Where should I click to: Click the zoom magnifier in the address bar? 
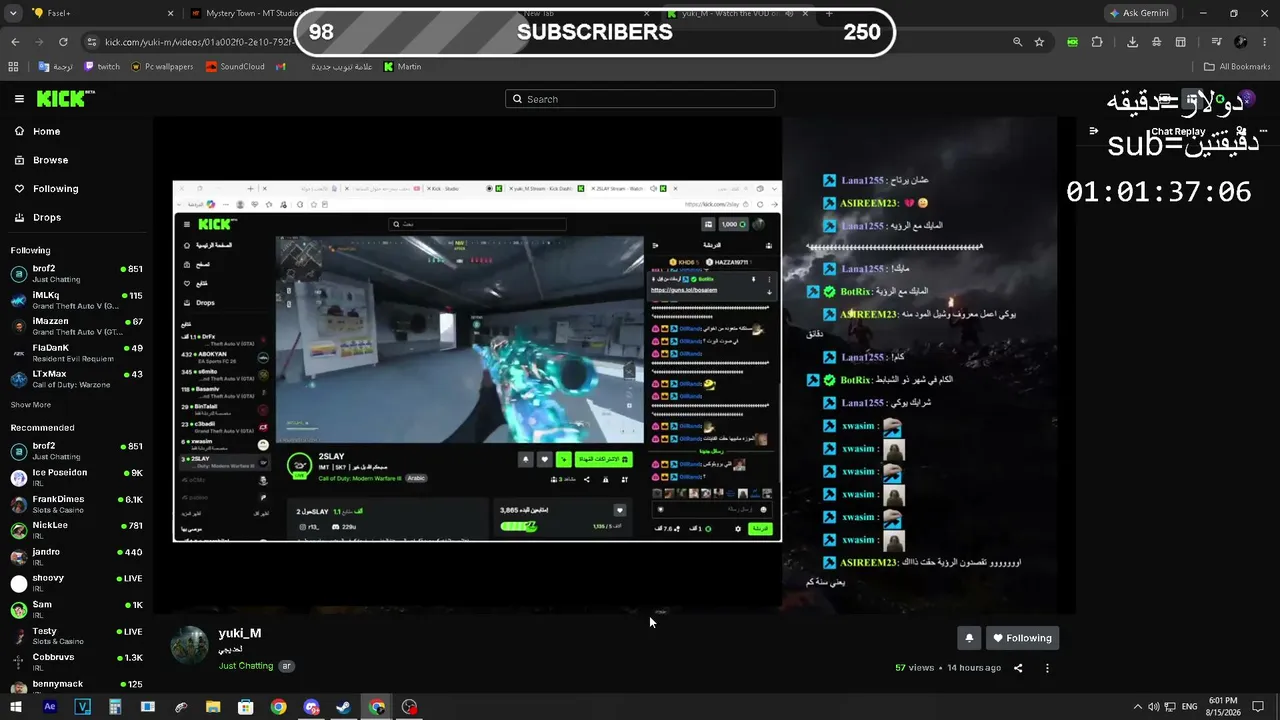coord(1017,42)
